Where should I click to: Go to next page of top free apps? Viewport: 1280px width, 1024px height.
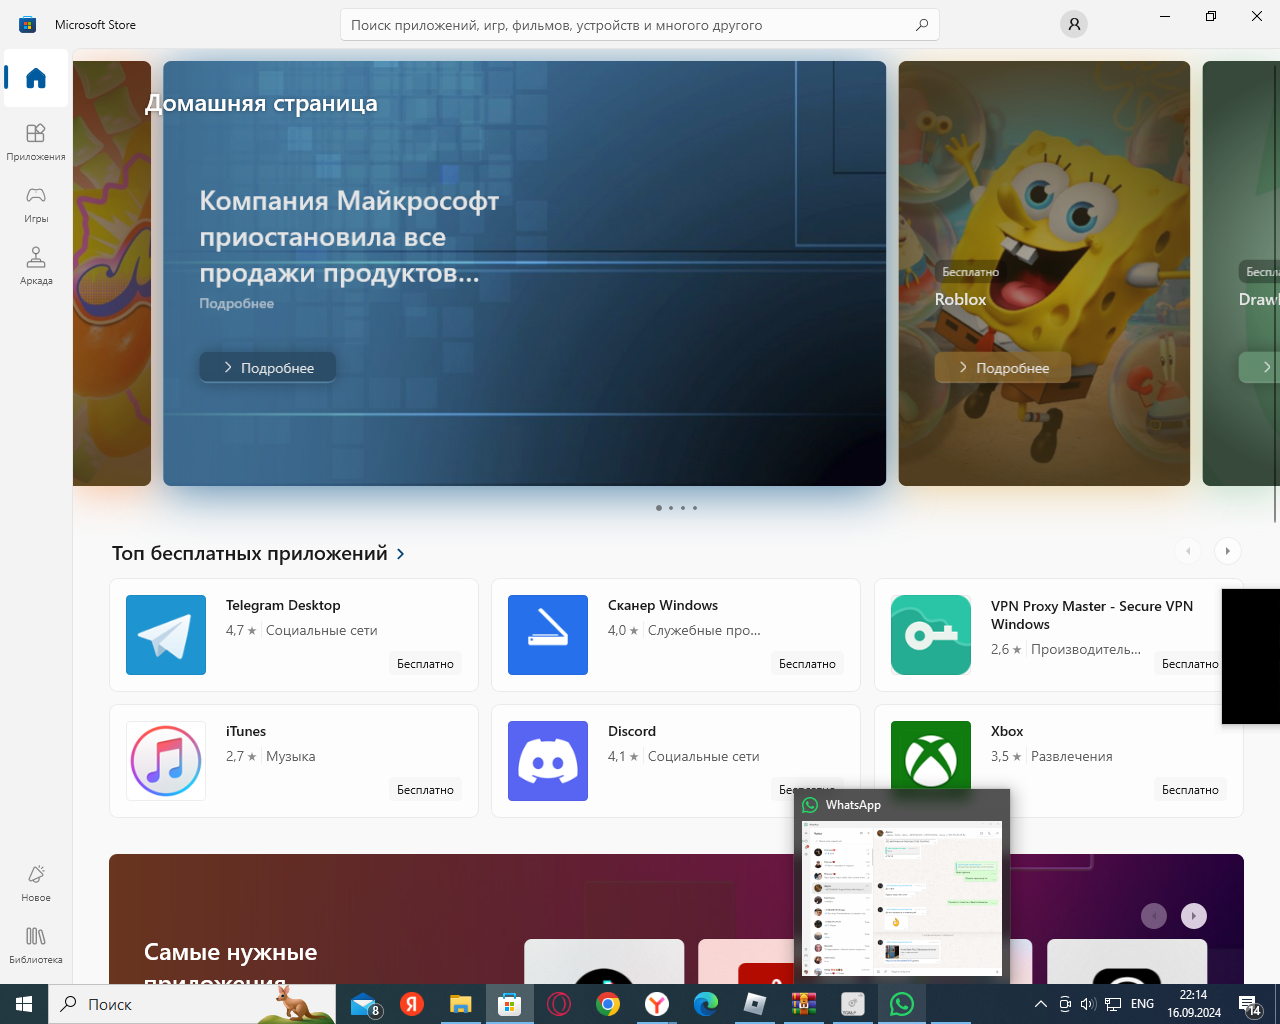click(x=1227, y=551)
